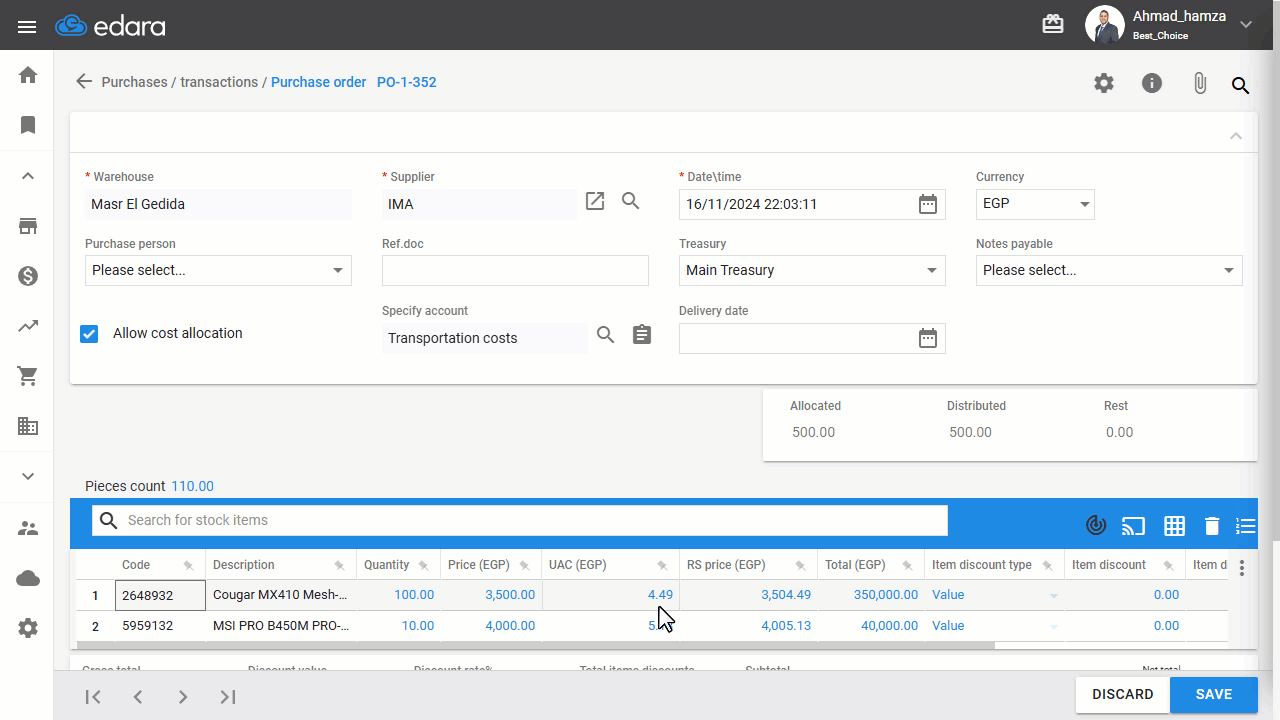Open supplier IMA in new window
The width and height of the screenshot is (1280, 720).
pyautogui.click(x=595, y=201)
